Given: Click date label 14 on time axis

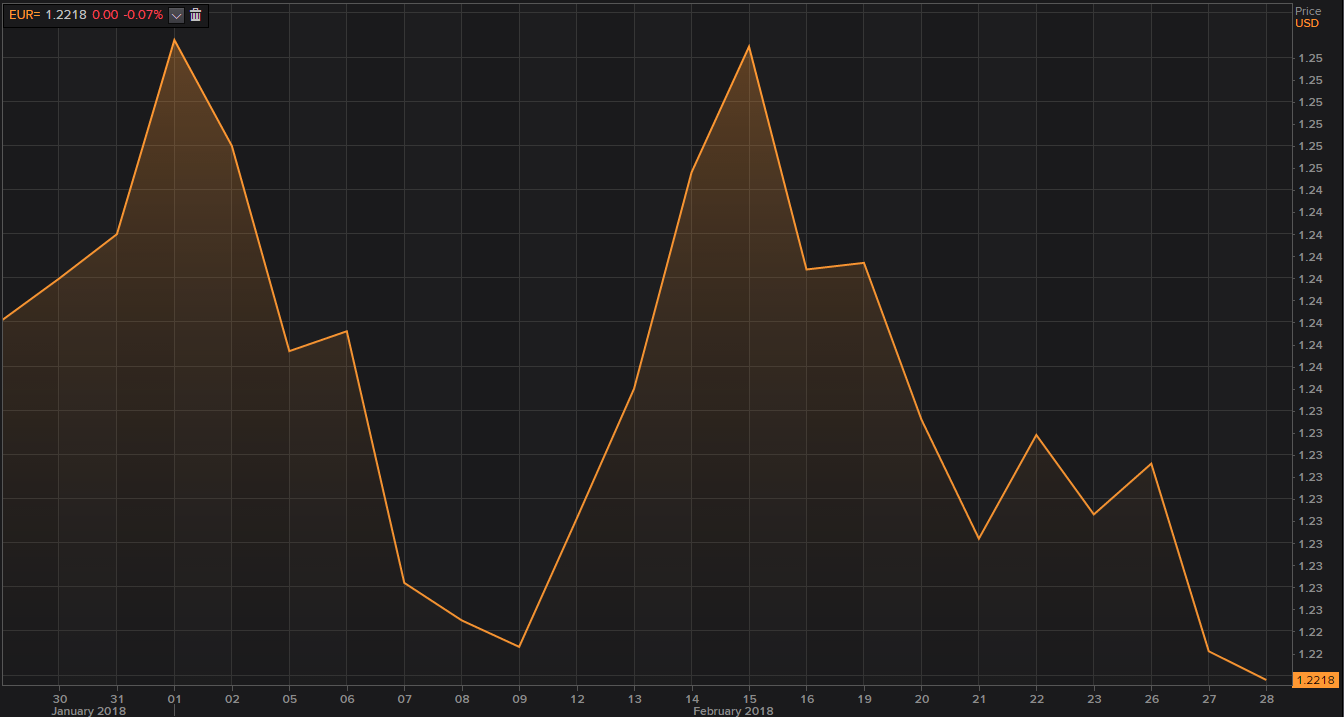Looking at the screenshot, I should tap(691, 699).
